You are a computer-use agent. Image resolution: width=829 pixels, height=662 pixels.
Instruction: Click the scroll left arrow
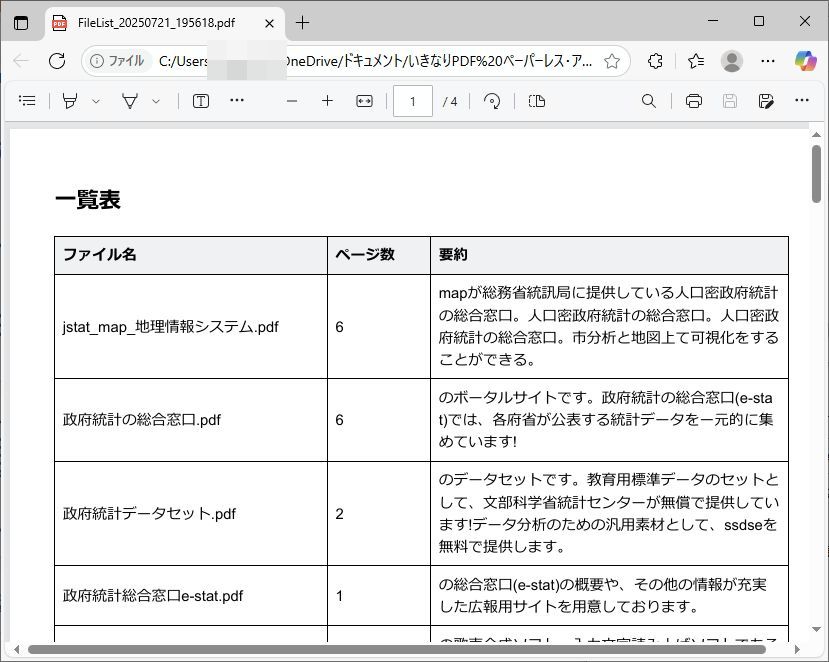(x=16, y=649)
